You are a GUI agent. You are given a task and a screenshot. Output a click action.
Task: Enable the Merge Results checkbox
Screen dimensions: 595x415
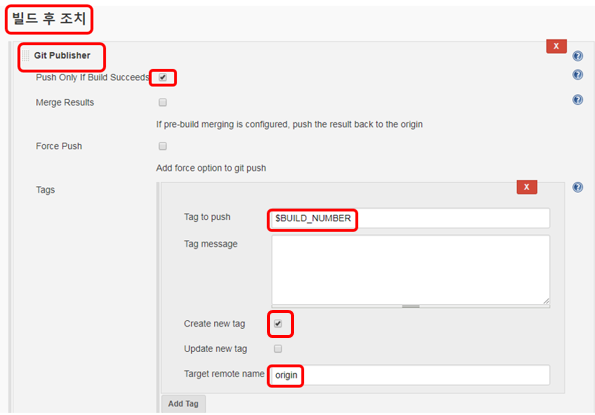163,102
